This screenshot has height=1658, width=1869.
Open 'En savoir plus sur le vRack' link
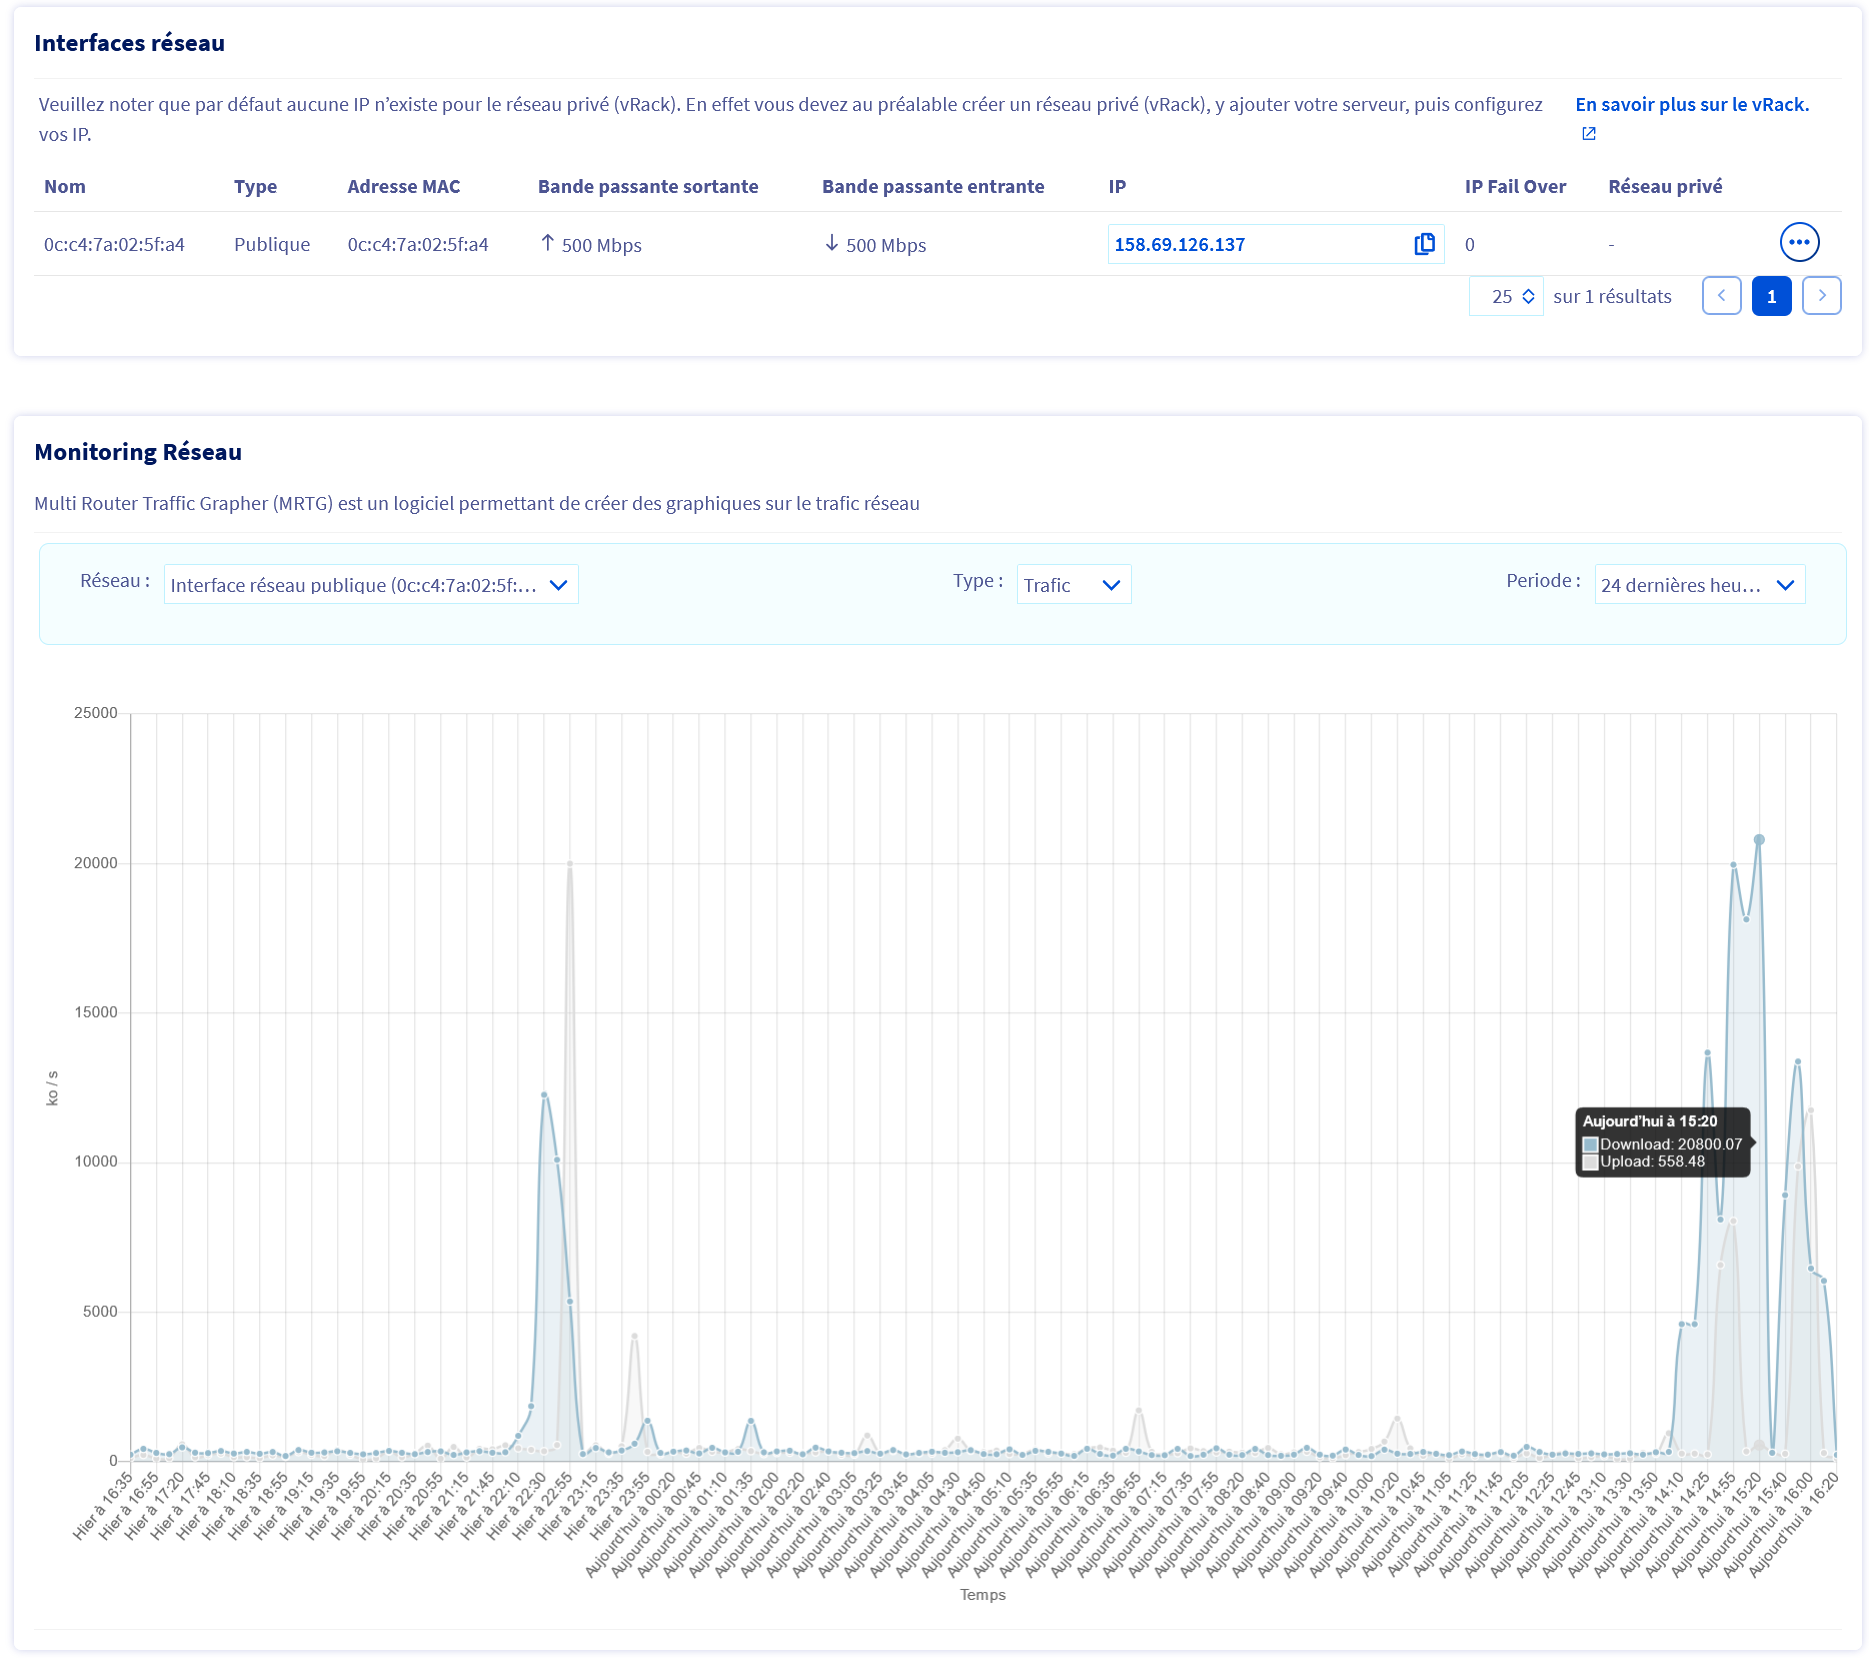coord(1692,105)
